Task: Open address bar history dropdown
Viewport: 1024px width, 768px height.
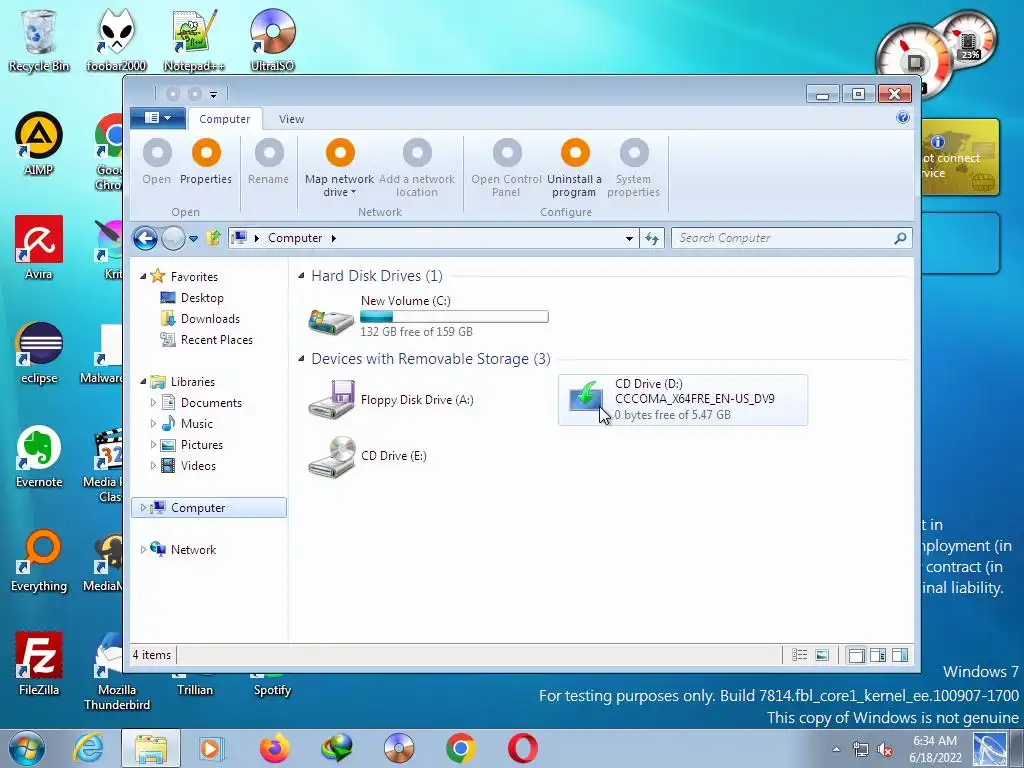Action: point(629,238)
